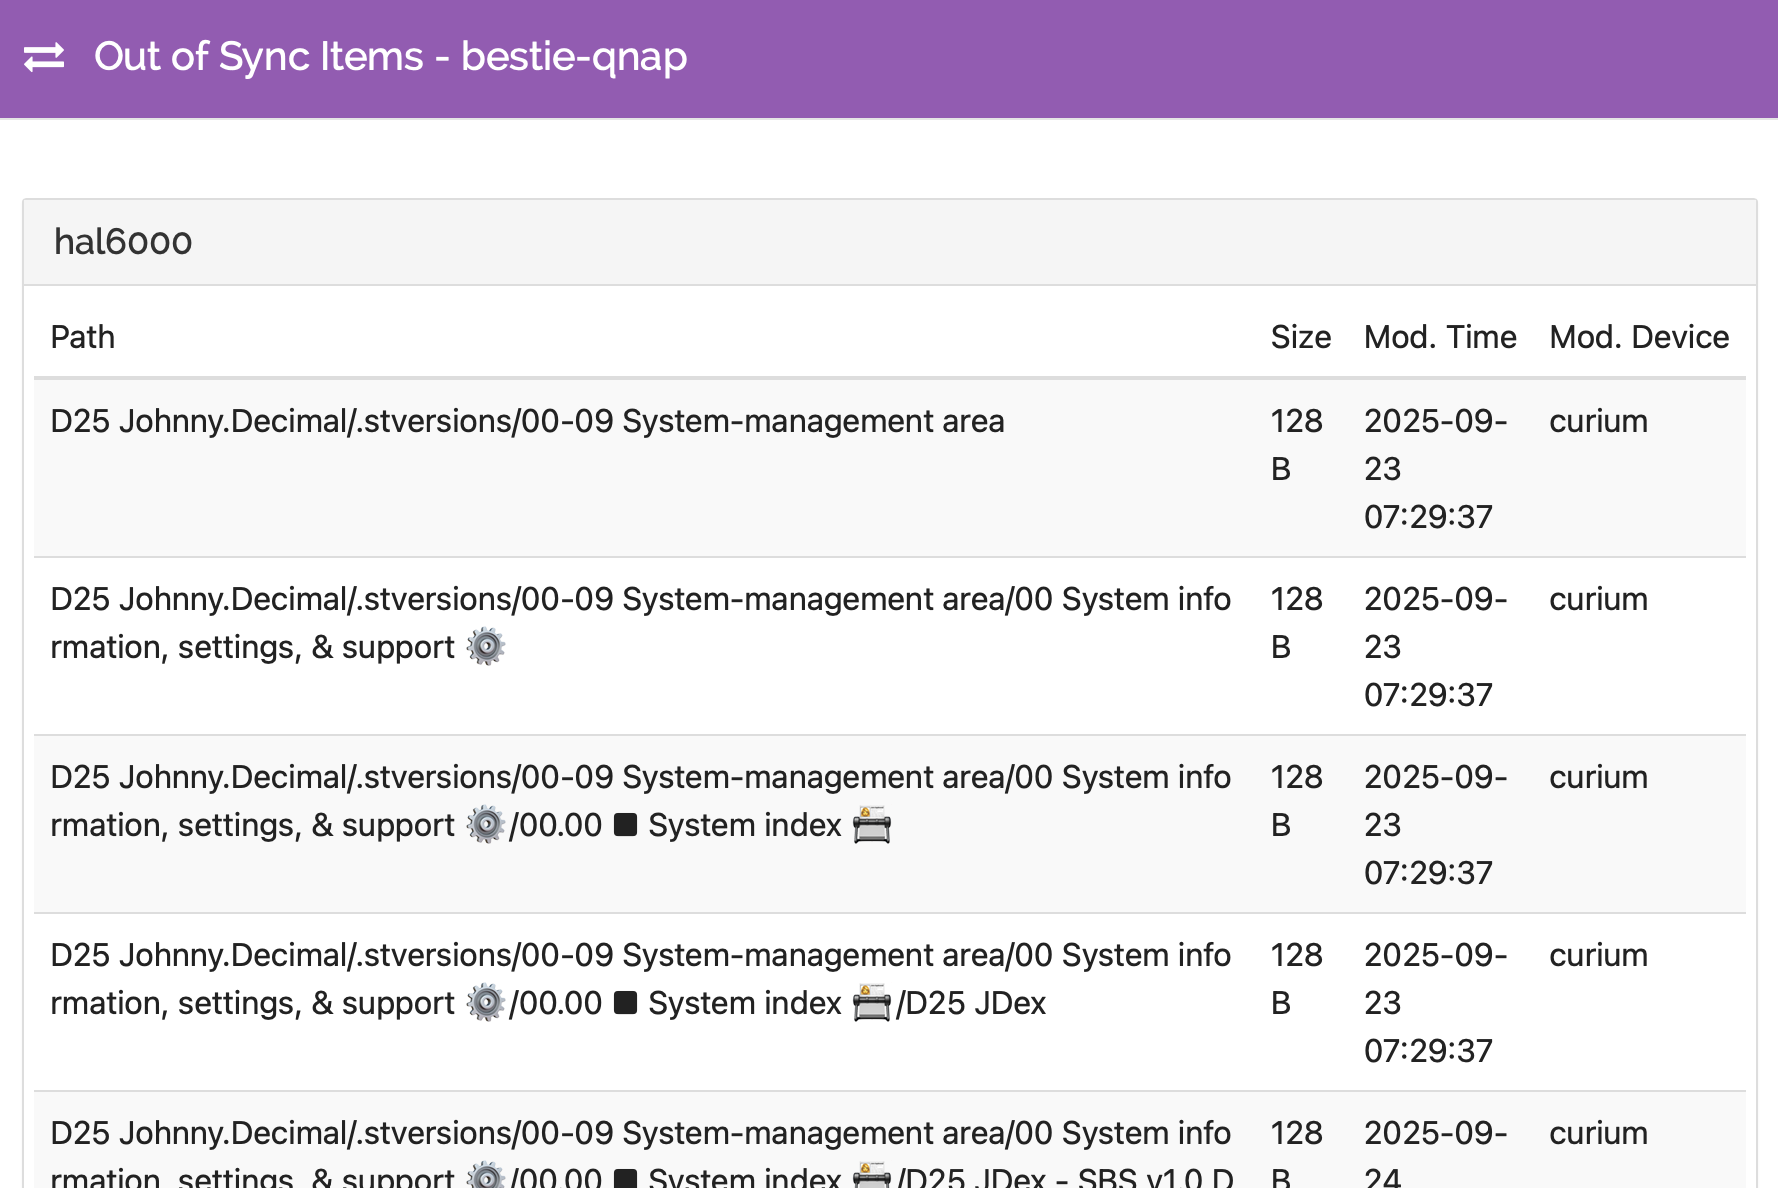Select the hal6000 device panel heading
The width and height of the screenshot is (1778, 1188).
123,242
